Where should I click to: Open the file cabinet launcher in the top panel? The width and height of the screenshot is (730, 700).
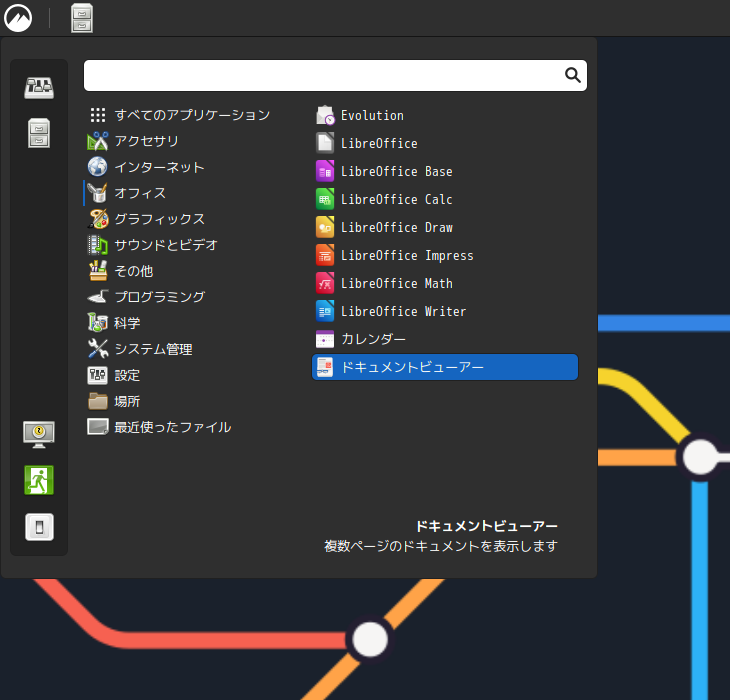pyautogui.click(x=82, y=18)
